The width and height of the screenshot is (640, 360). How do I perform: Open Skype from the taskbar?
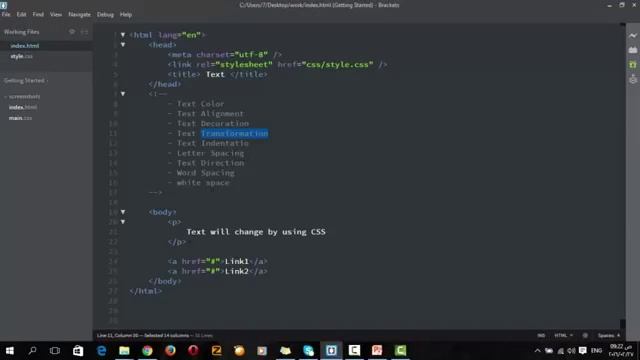tap(309, 351)
